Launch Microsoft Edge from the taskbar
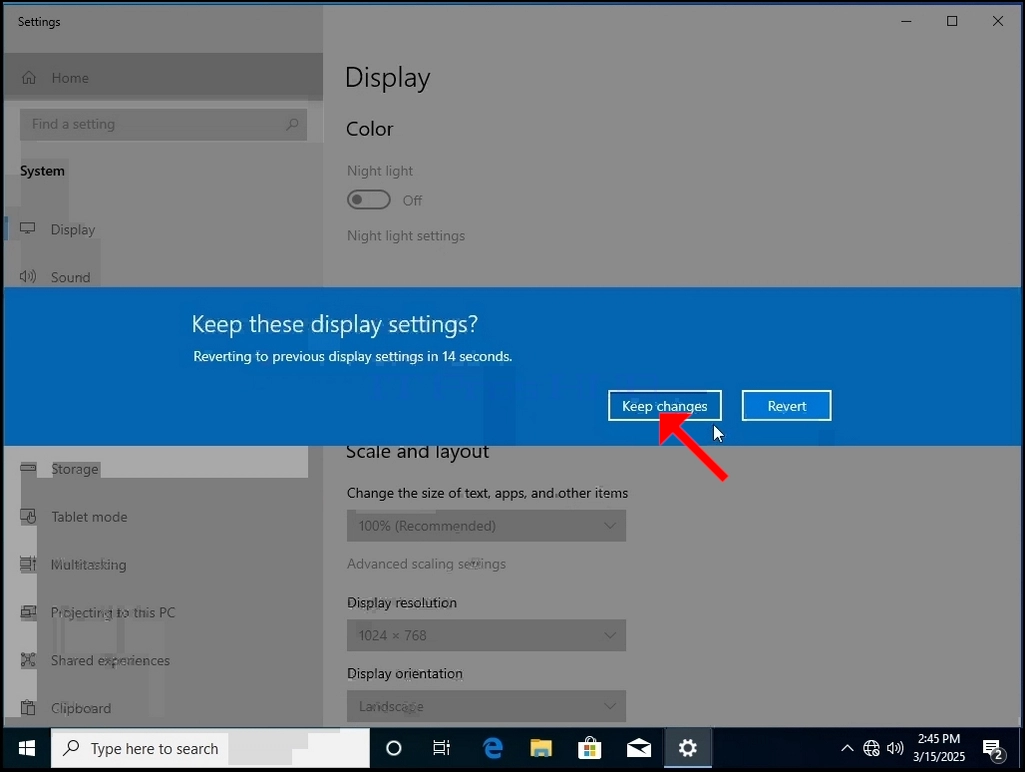This screenshot has height=772, width=1025. (x=492, y=748)
